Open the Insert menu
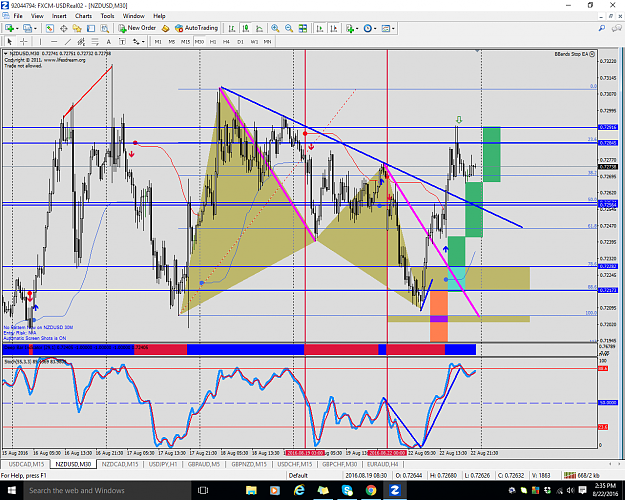The height and width of the screenshot is (500, 625). (59, 16)
